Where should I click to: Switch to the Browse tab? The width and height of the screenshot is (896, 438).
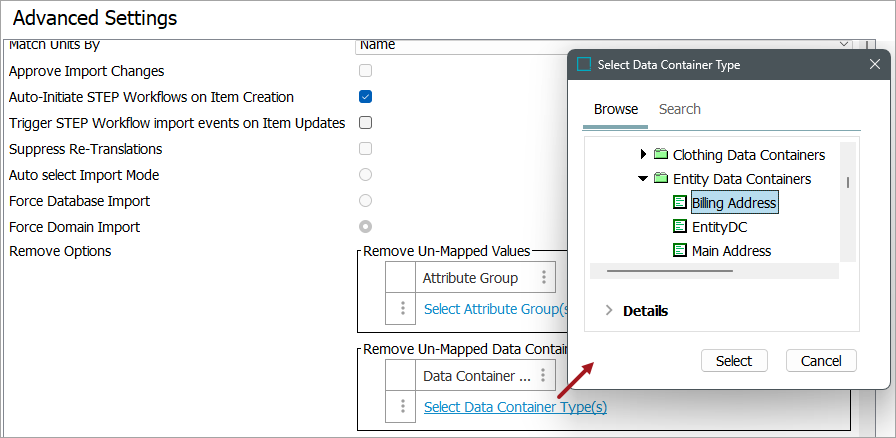click(615, 109)
